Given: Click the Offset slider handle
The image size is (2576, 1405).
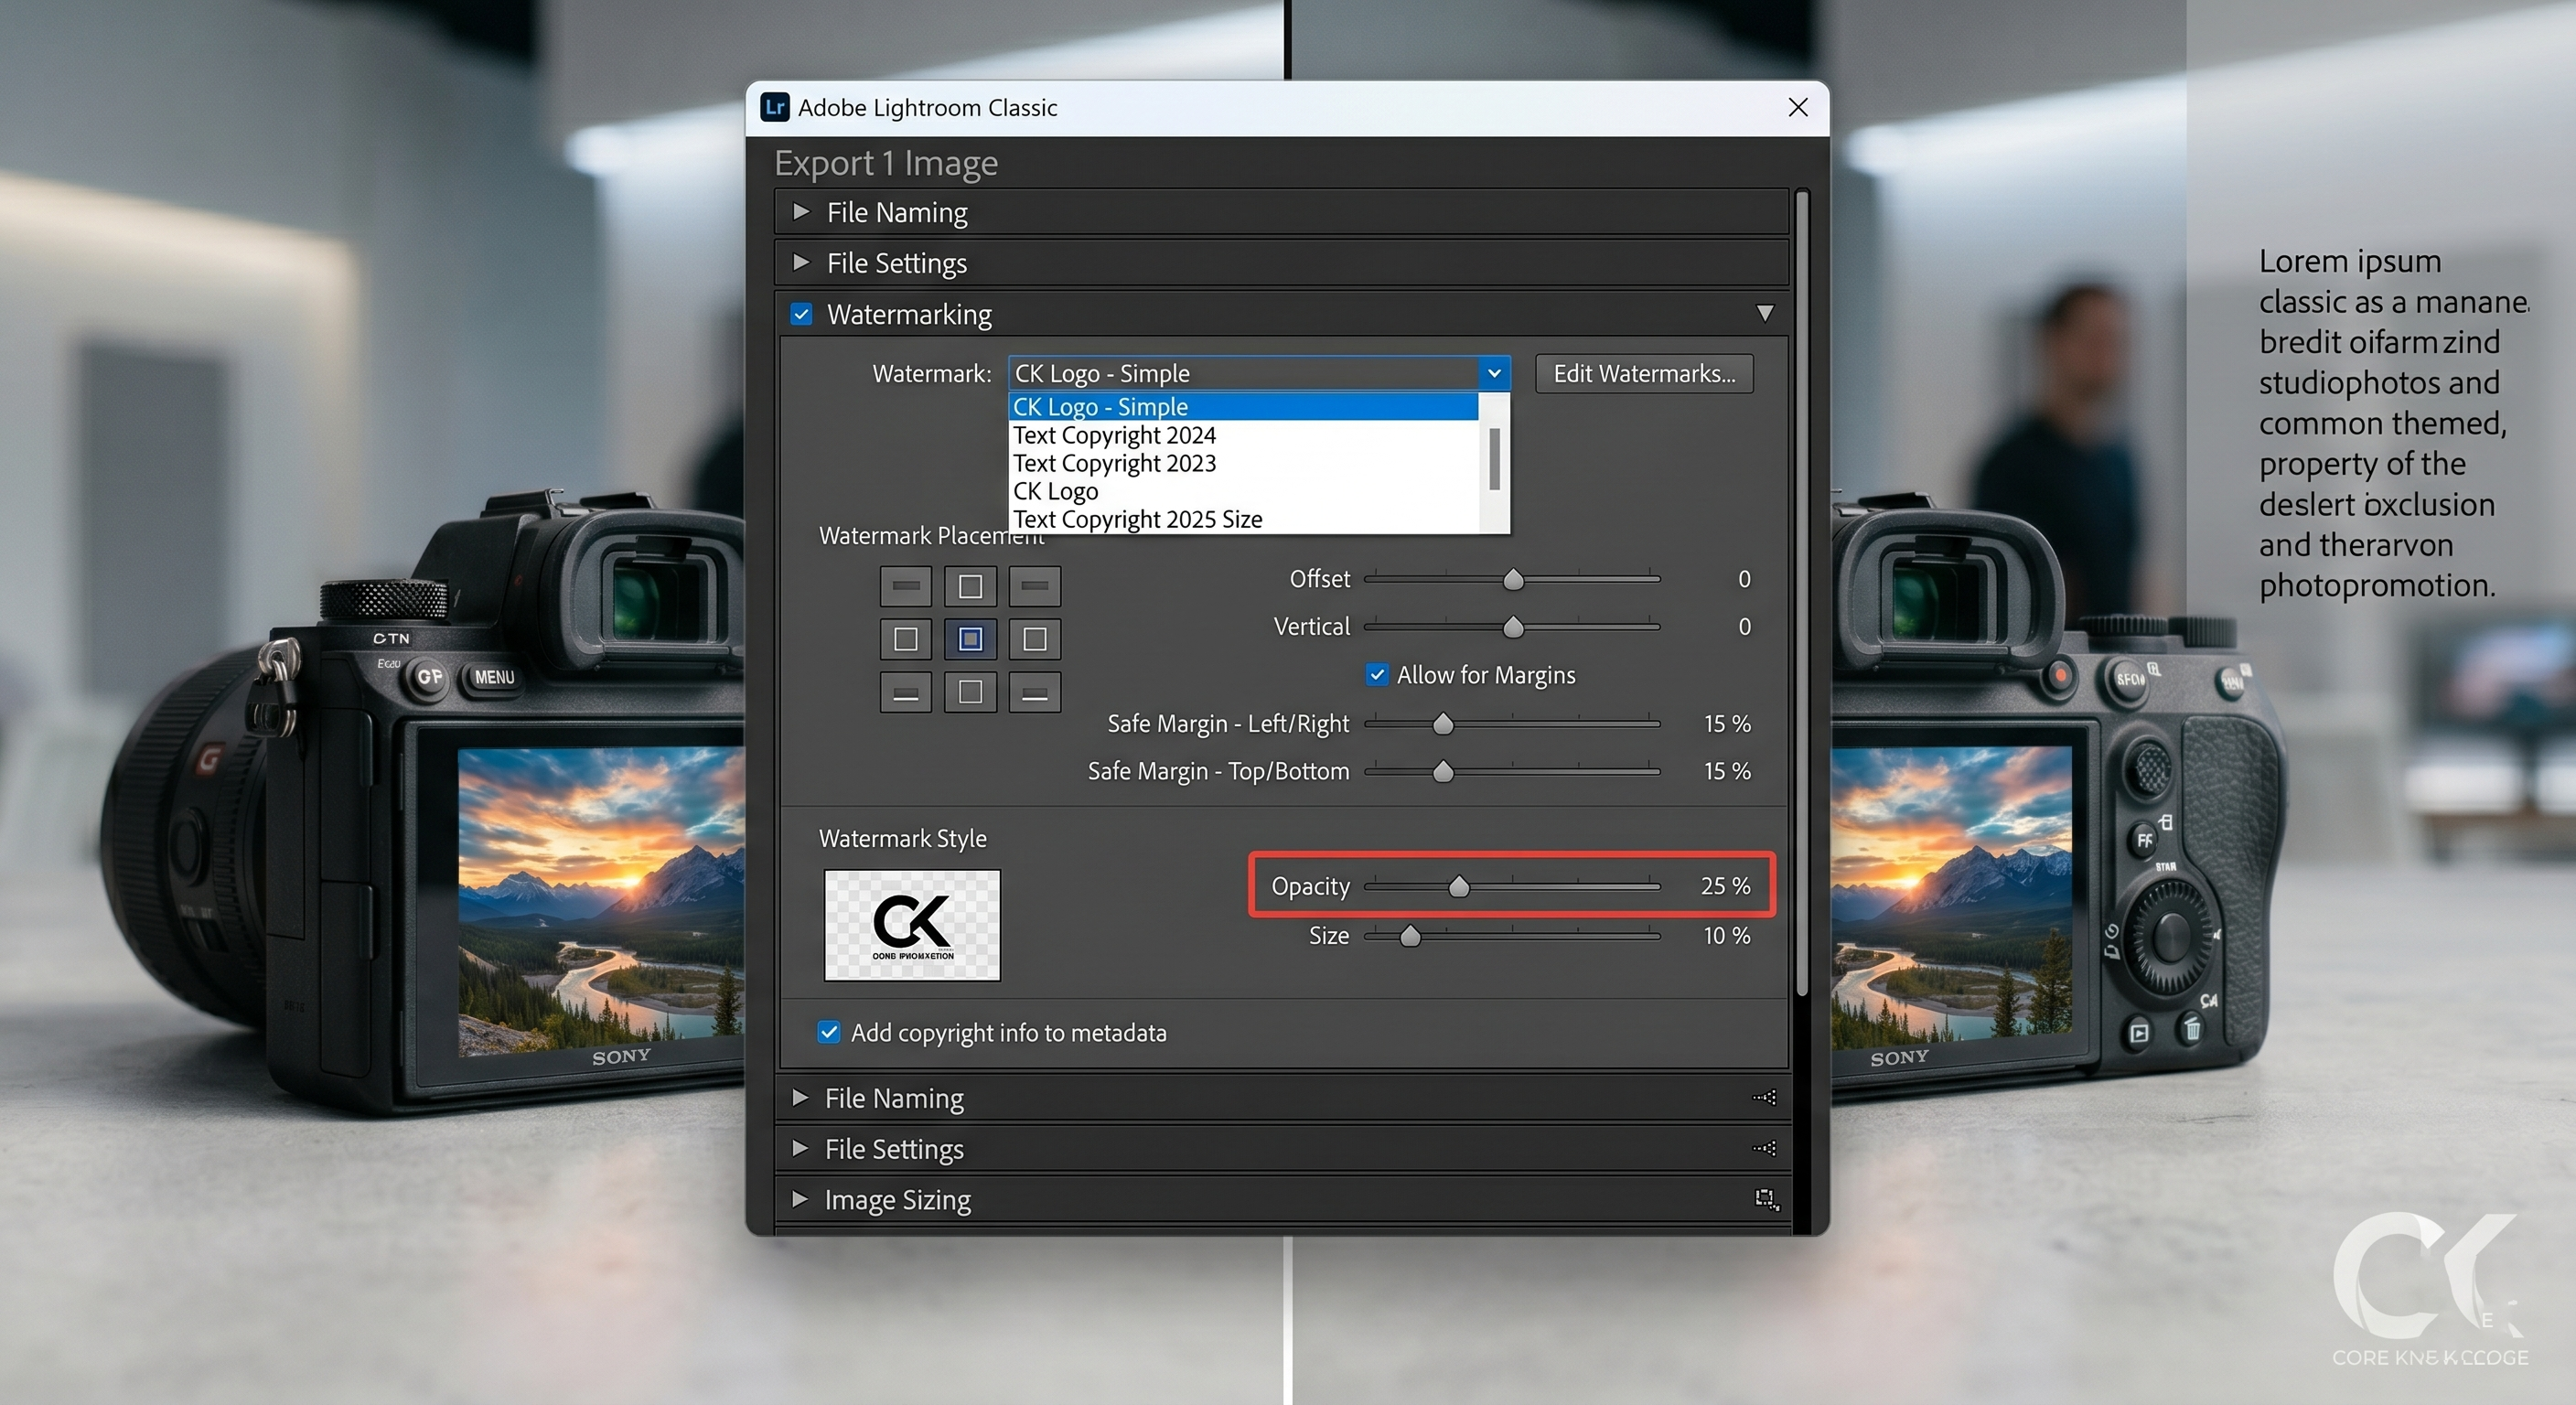Looking at the screenshot, I should [1513, 579].
